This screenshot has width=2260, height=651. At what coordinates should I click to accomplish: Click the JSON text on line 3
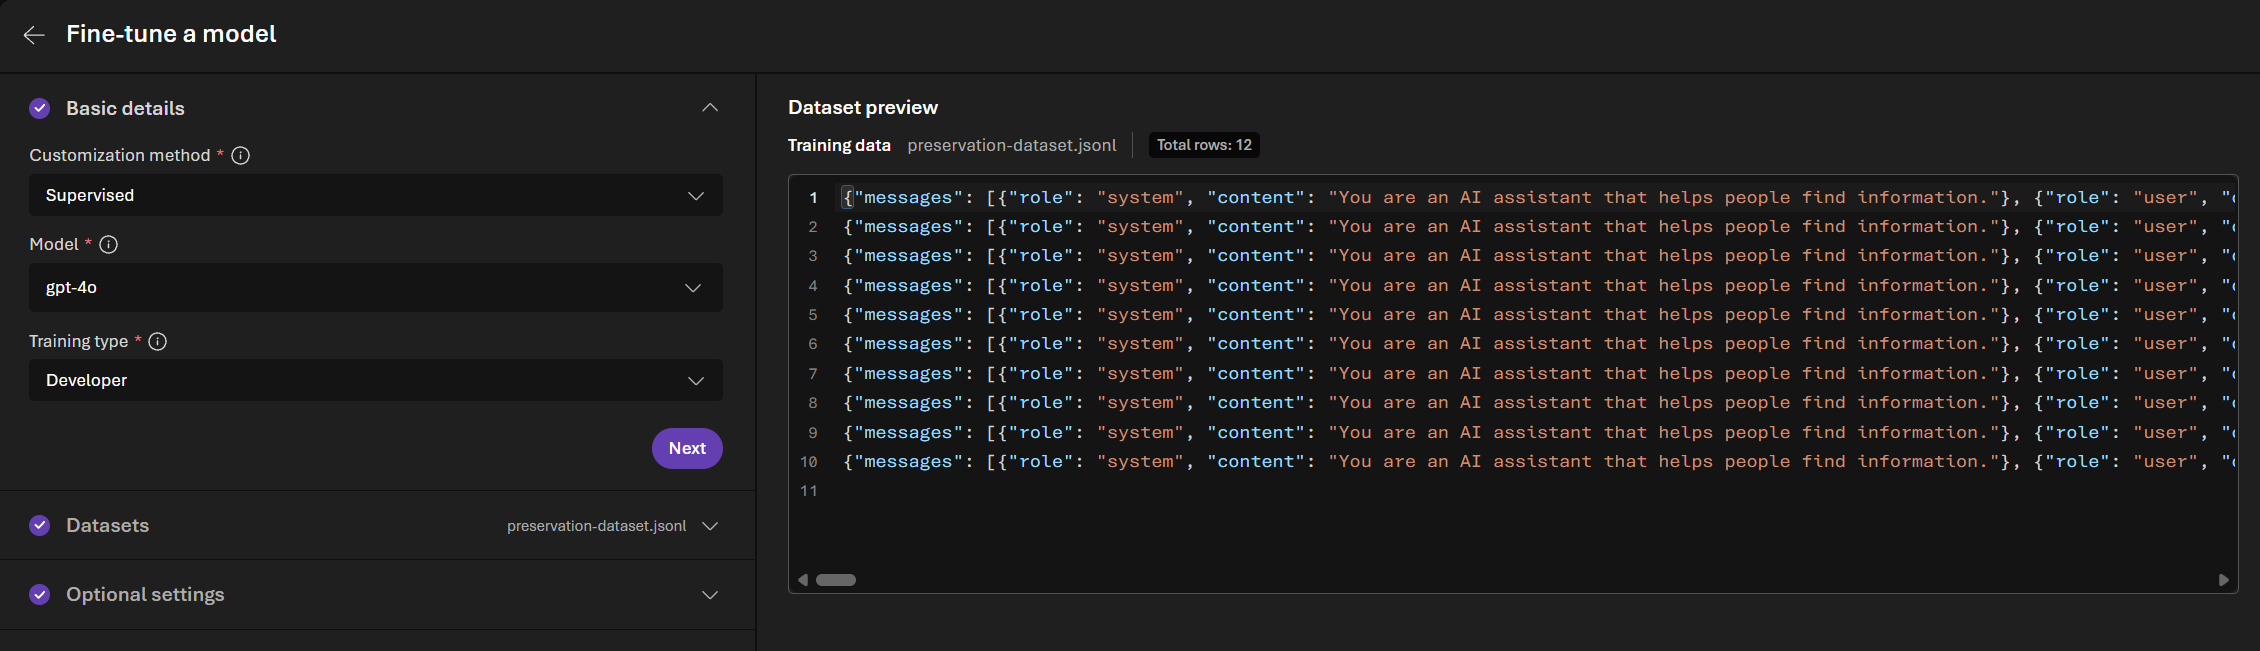[1539, 256]
